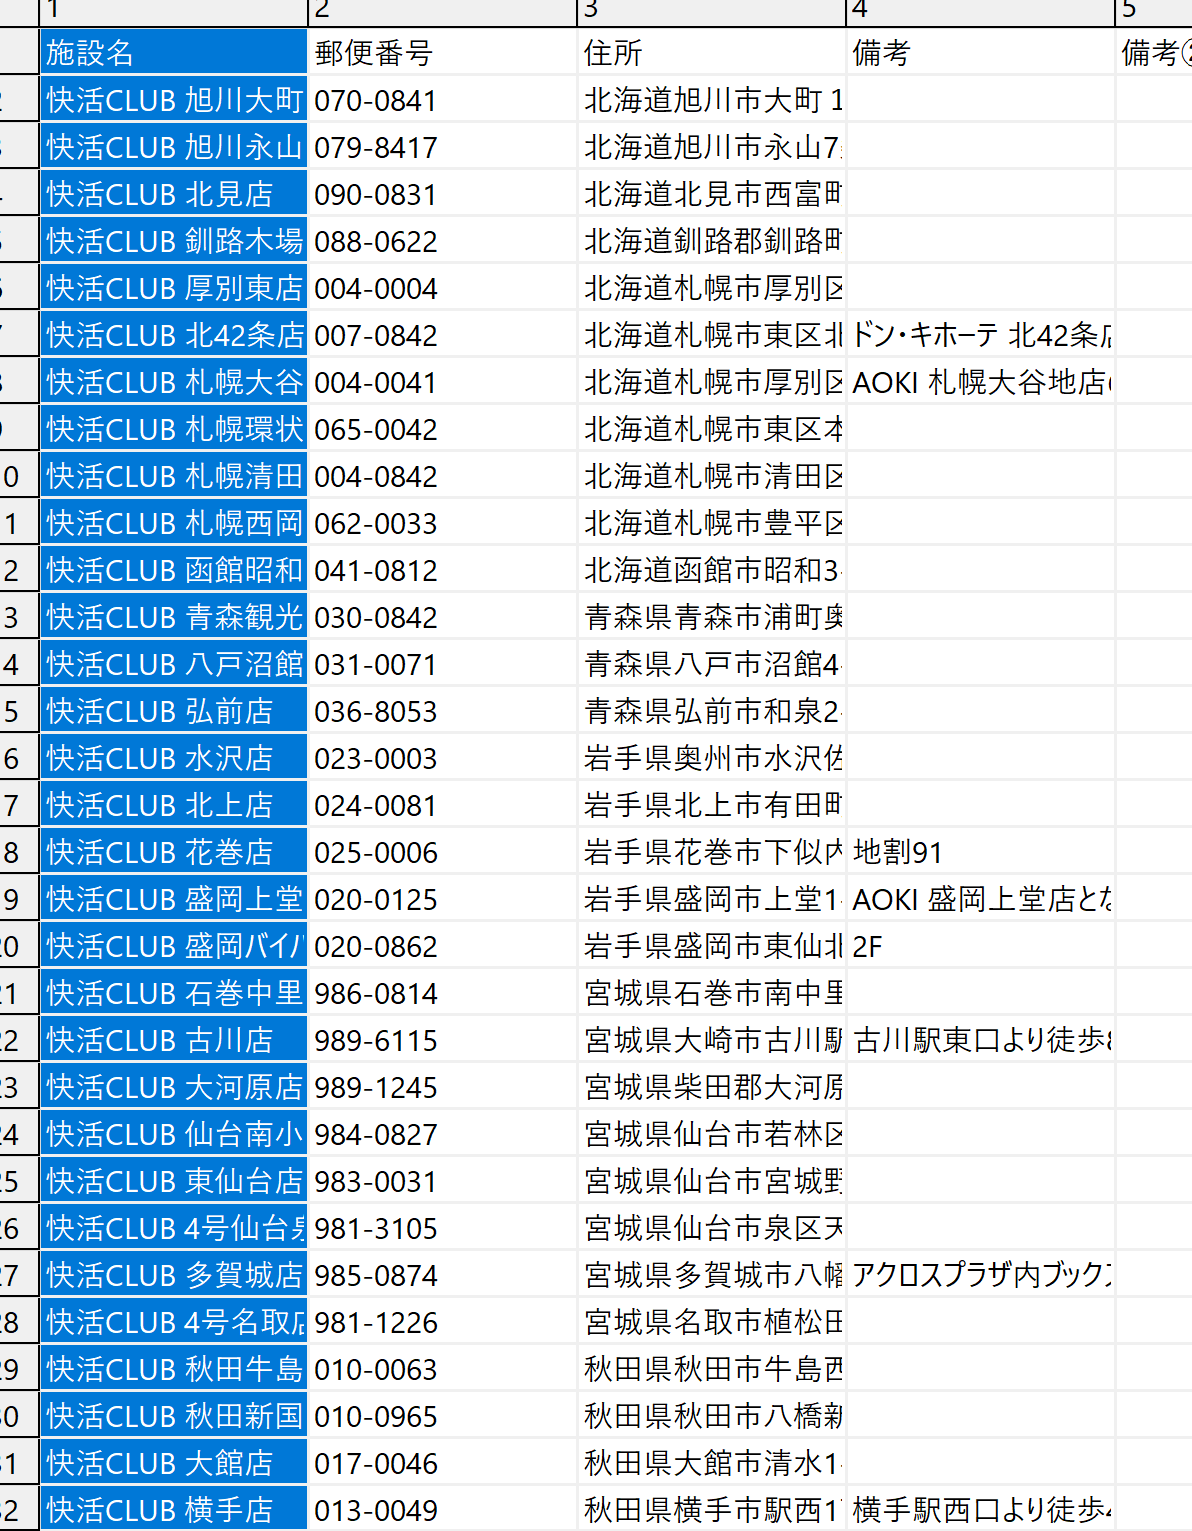Screen dimensions: 1192x1531
Task: Select postal code 020-0125
Action: tap(442, 898)
